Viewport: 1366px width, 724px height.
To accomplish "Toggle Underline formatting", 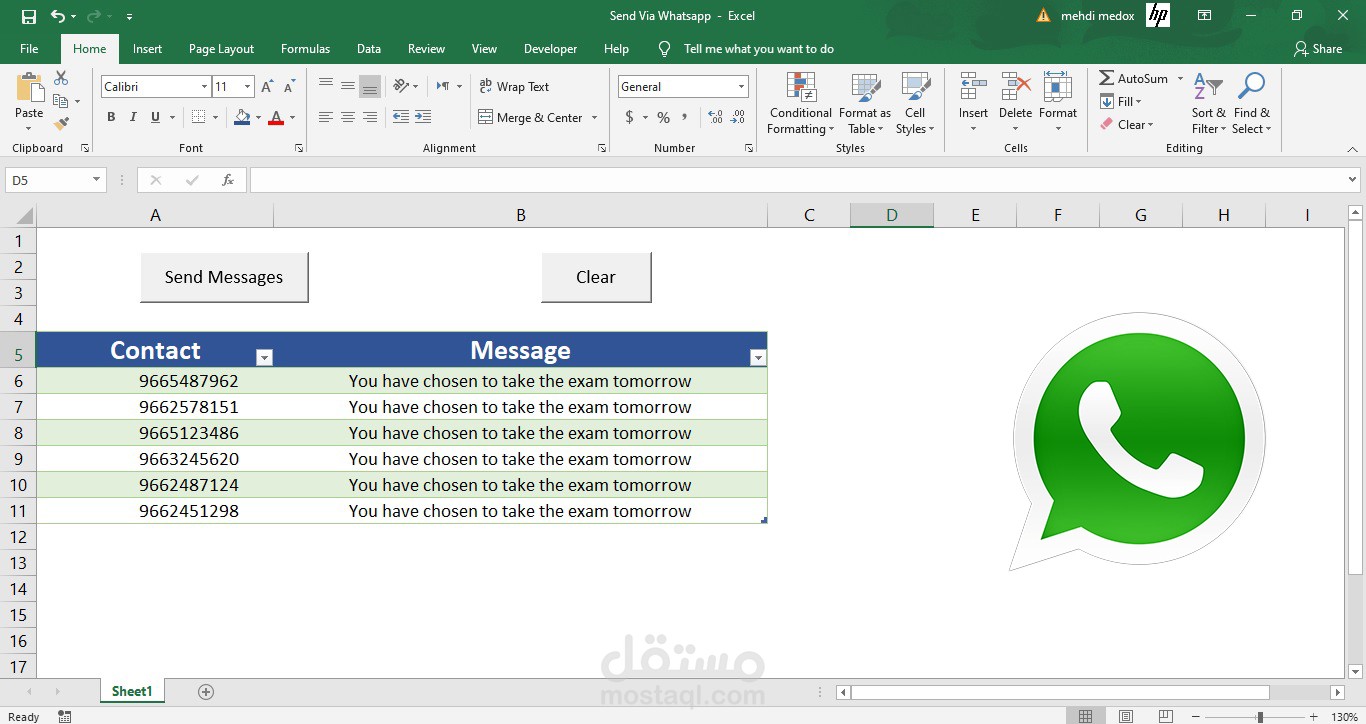I will 155,117.
